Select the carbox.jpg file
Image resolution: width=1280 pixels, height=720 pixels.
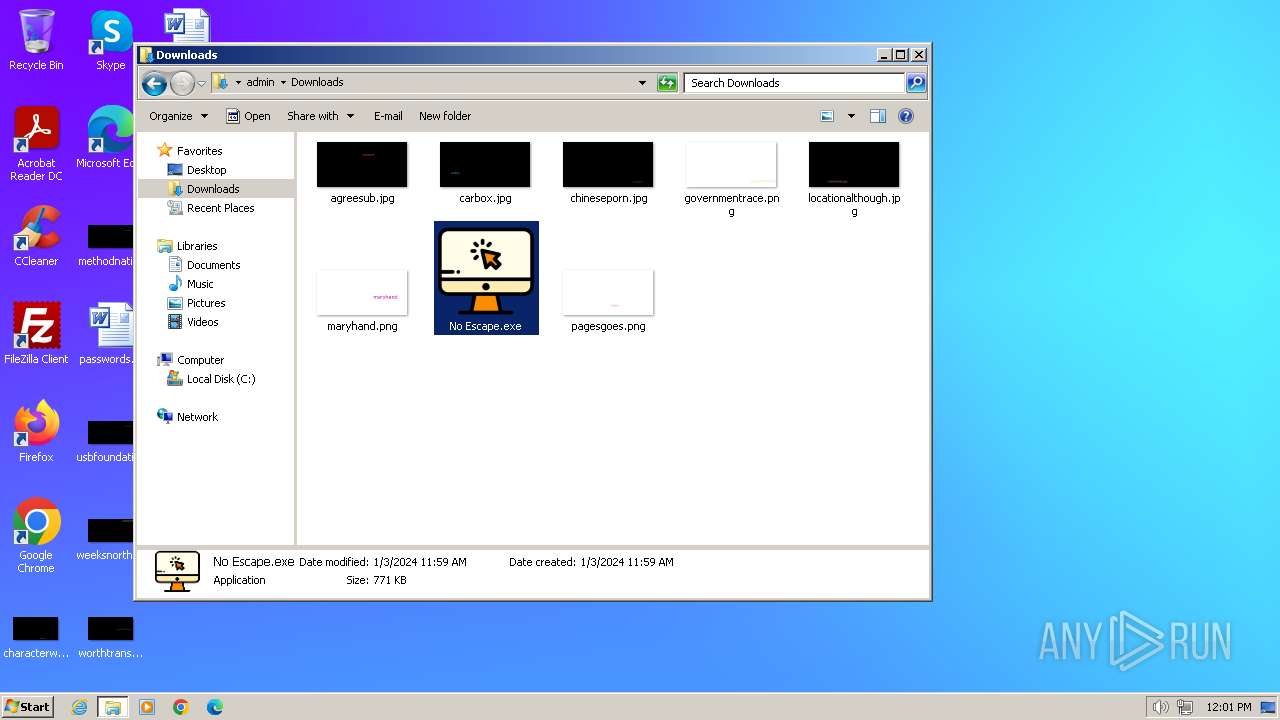(485, 173)
